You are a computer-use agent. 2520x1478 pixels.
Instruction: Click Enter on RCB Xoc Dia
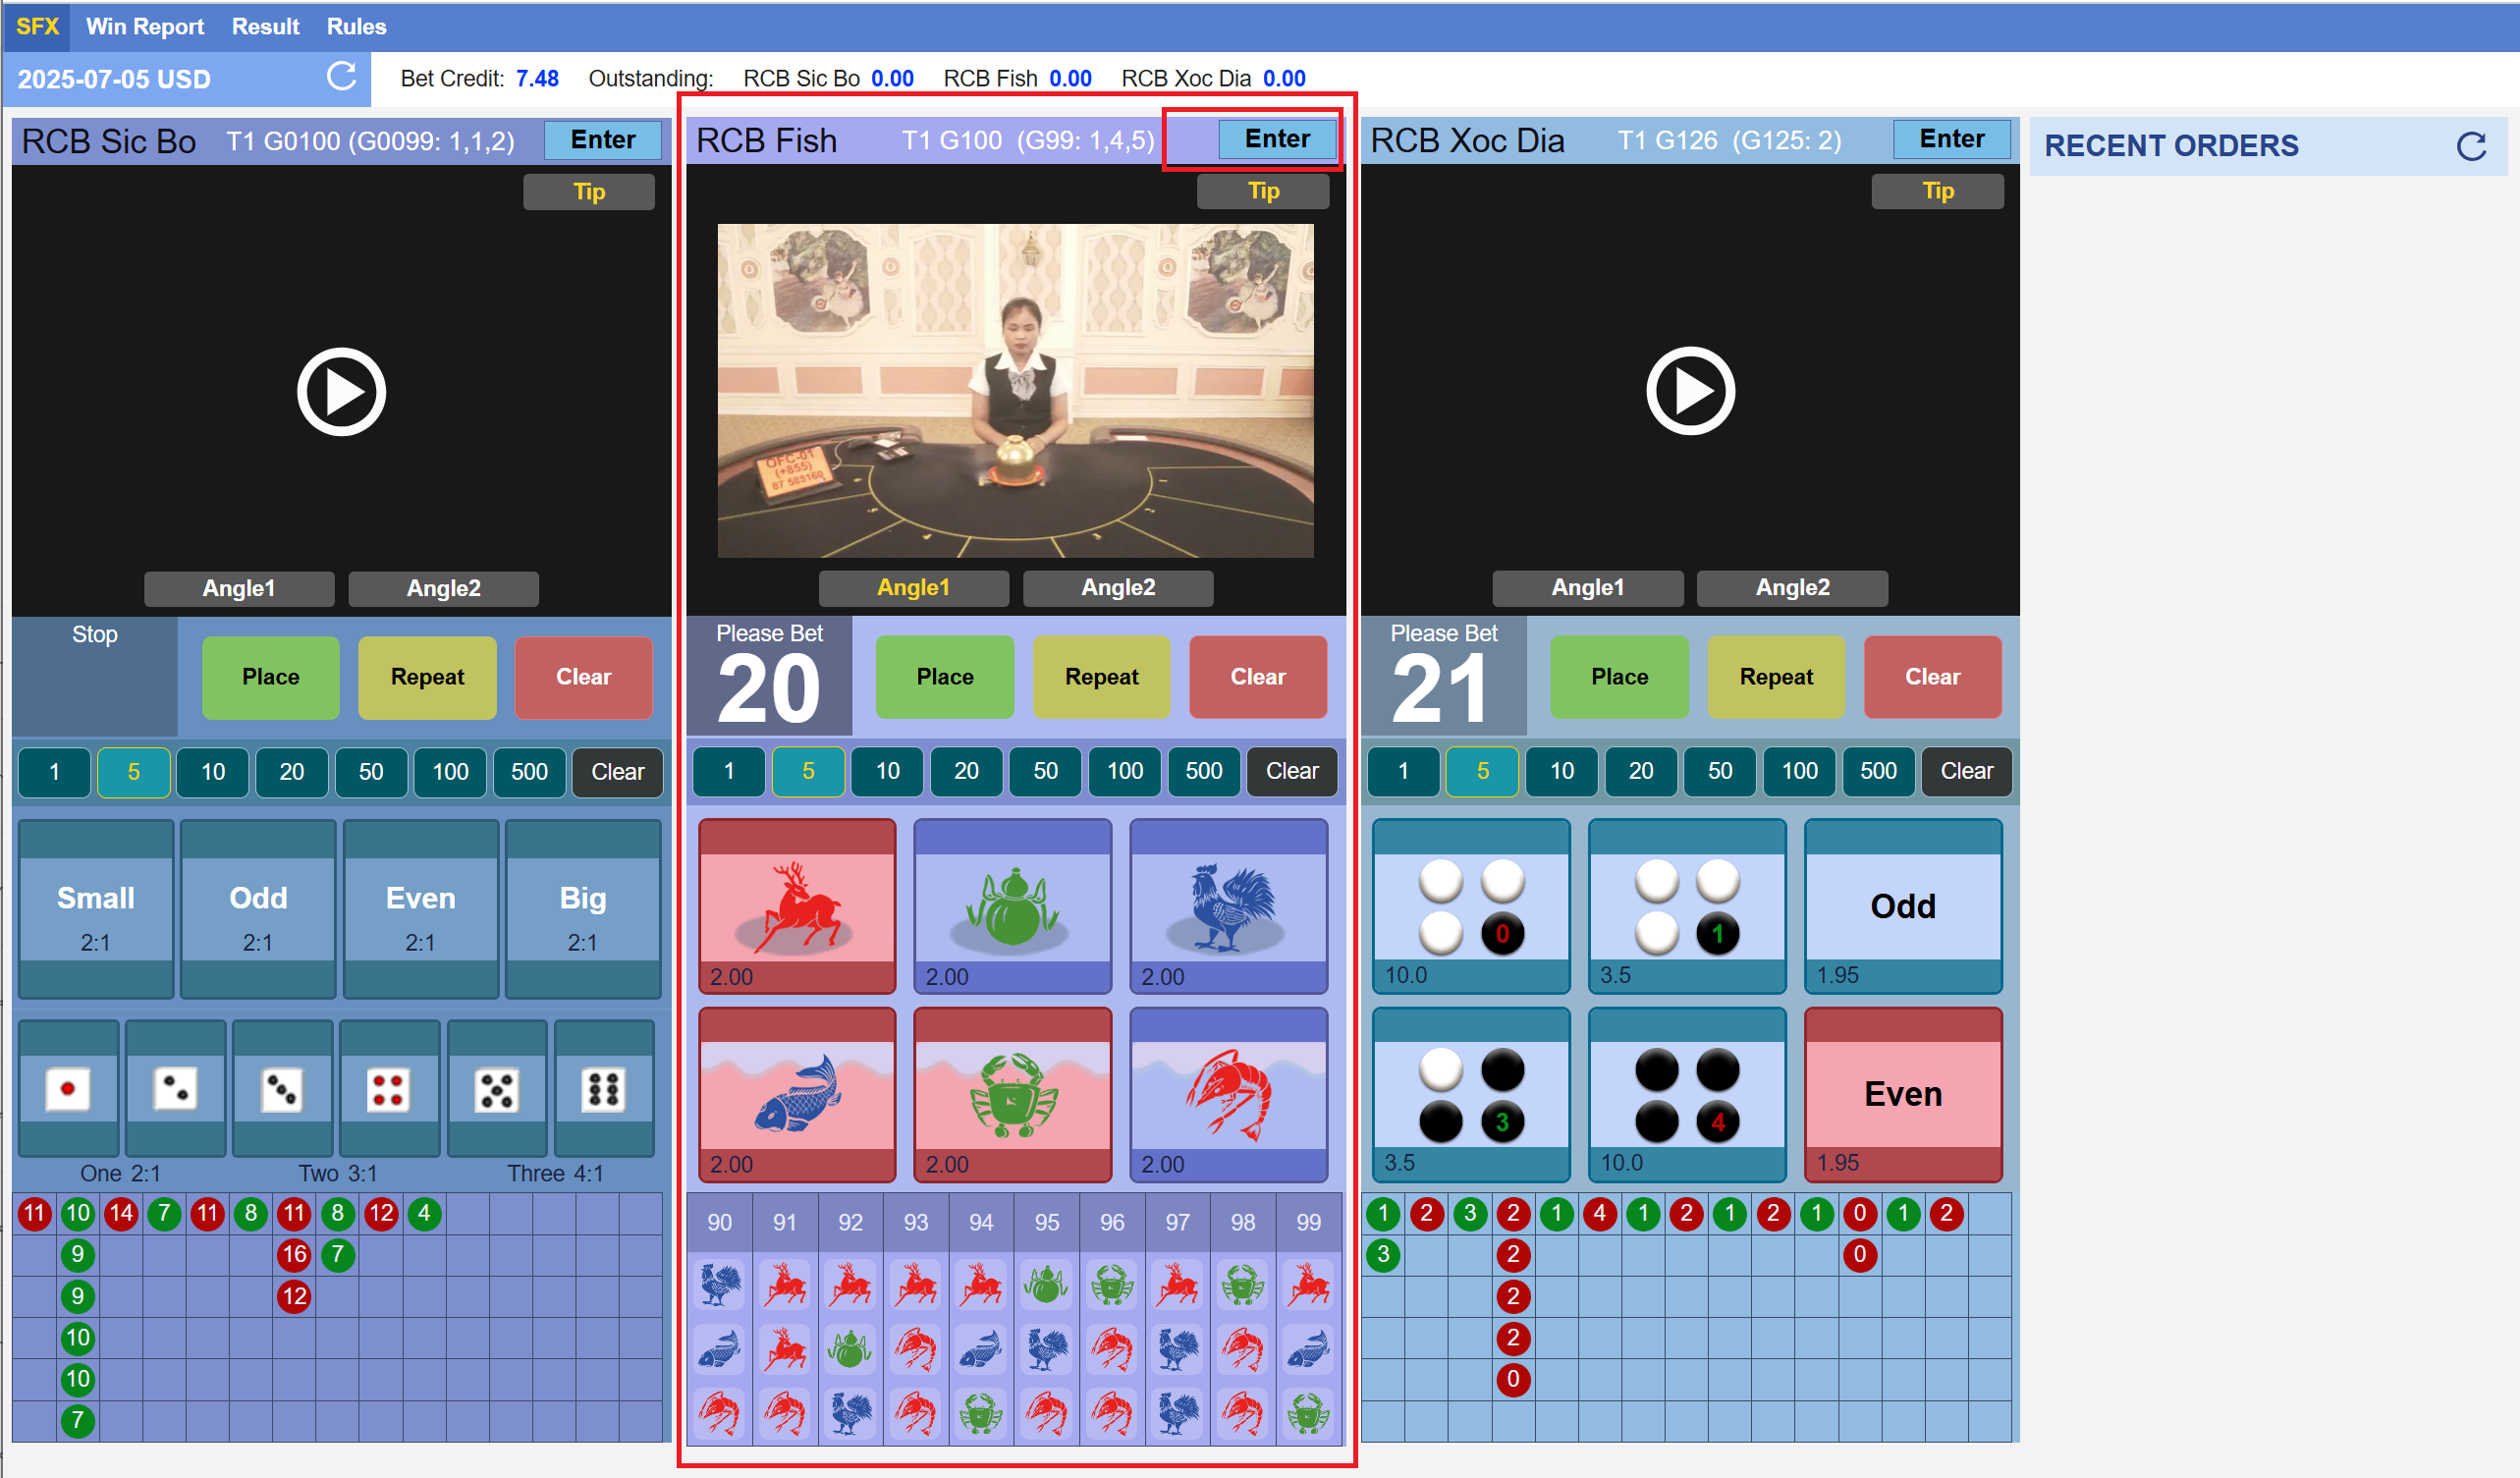click(1951, 138)
